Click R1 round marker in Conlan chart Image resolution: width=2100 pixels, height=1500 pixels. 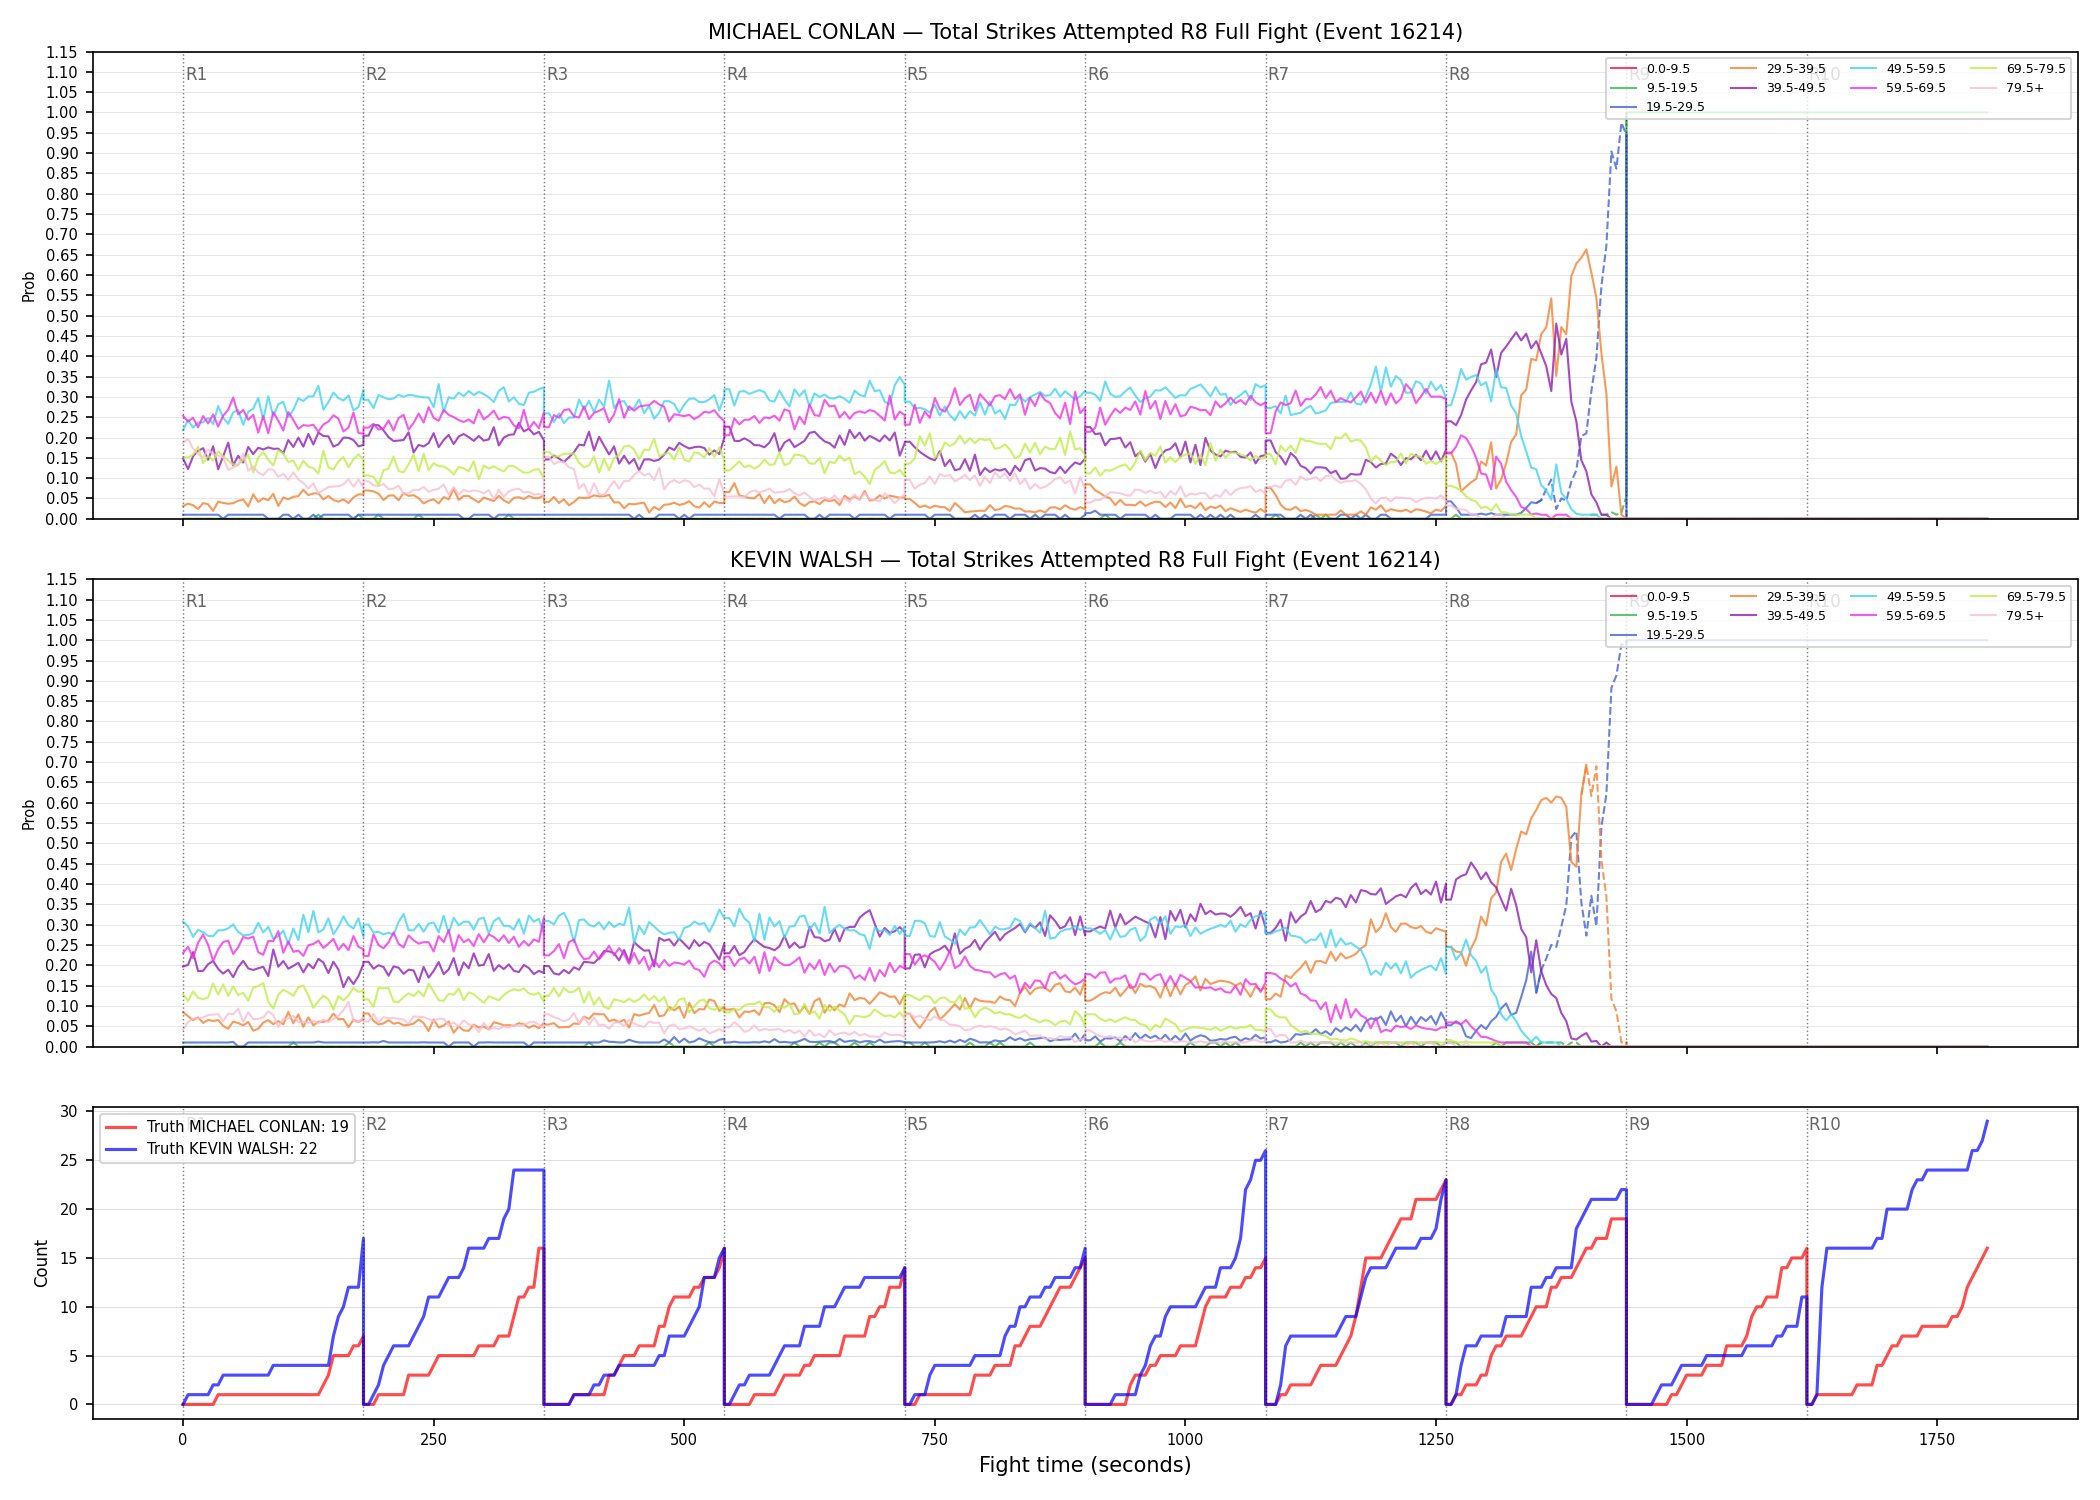tap(196, 74)
